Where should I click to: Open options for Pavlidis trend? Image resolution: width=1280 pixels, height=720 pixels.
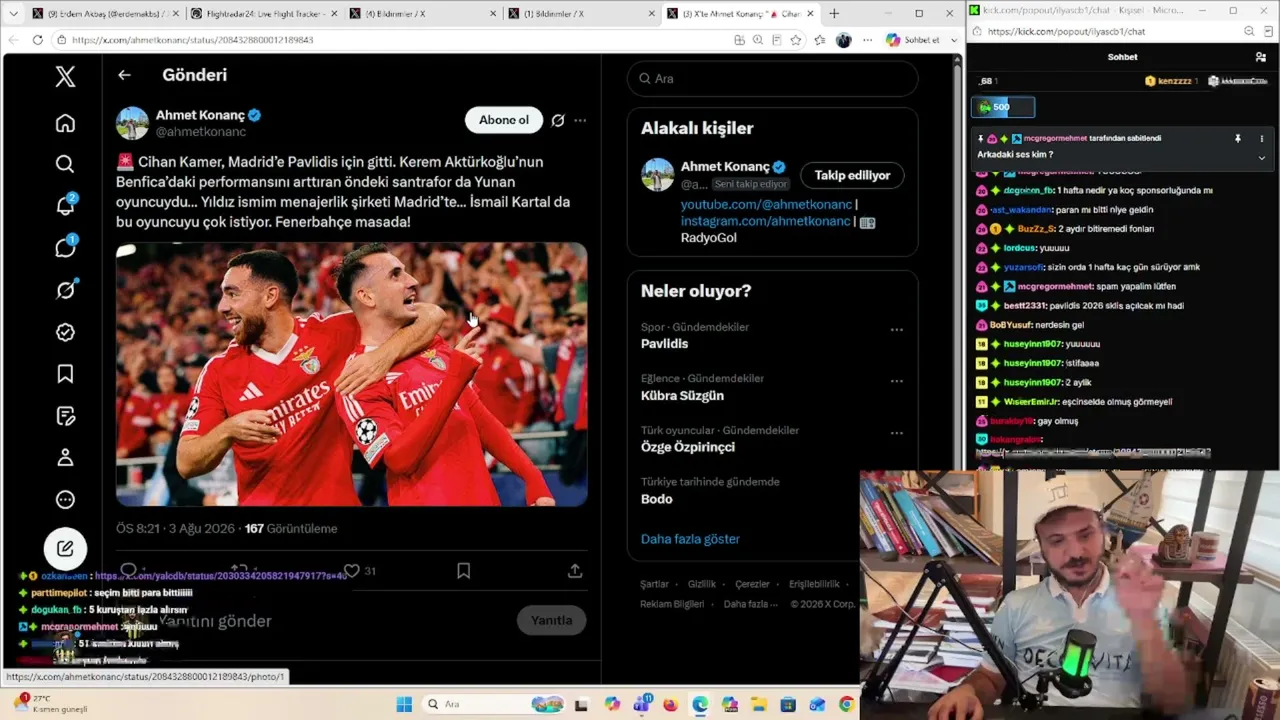(897, 330)
